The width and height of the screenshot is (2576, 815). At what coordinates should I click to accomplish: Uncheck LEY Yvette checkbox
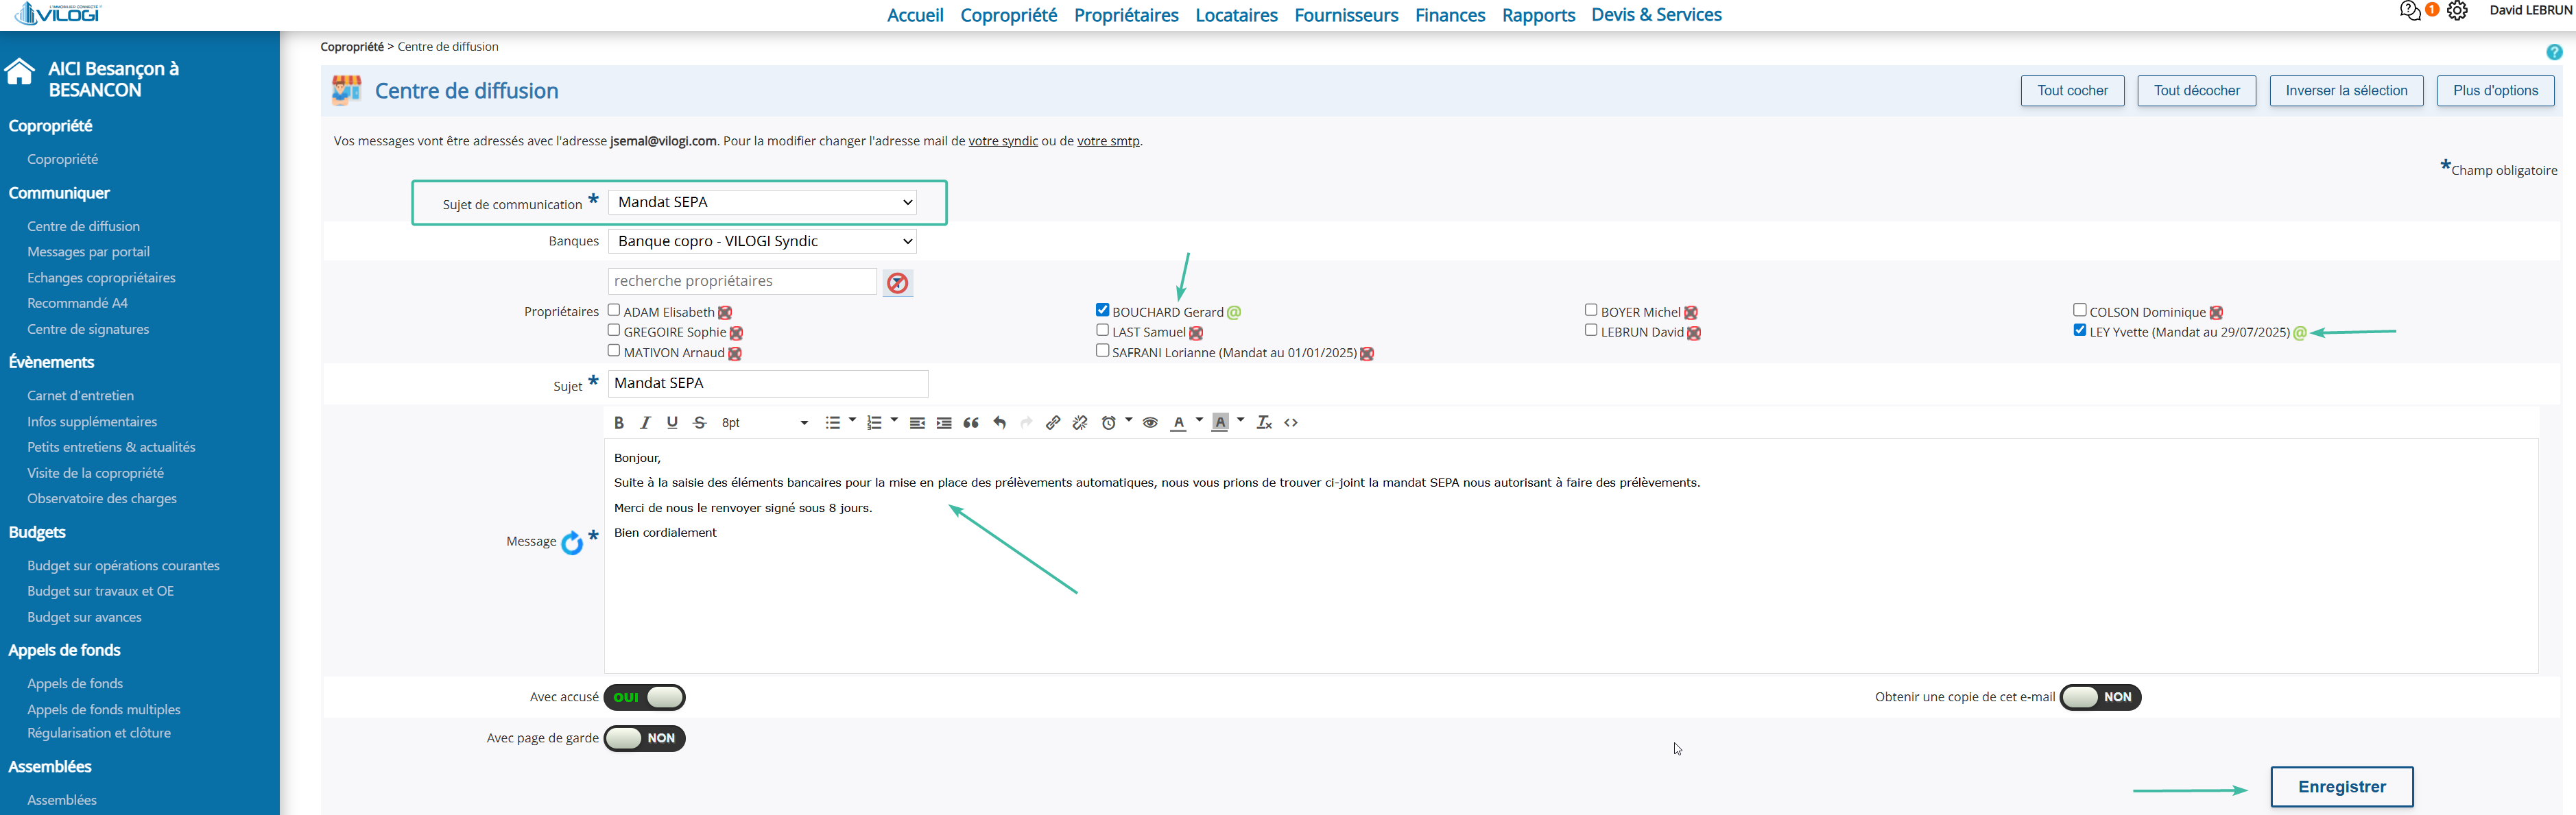point(2080,330)
